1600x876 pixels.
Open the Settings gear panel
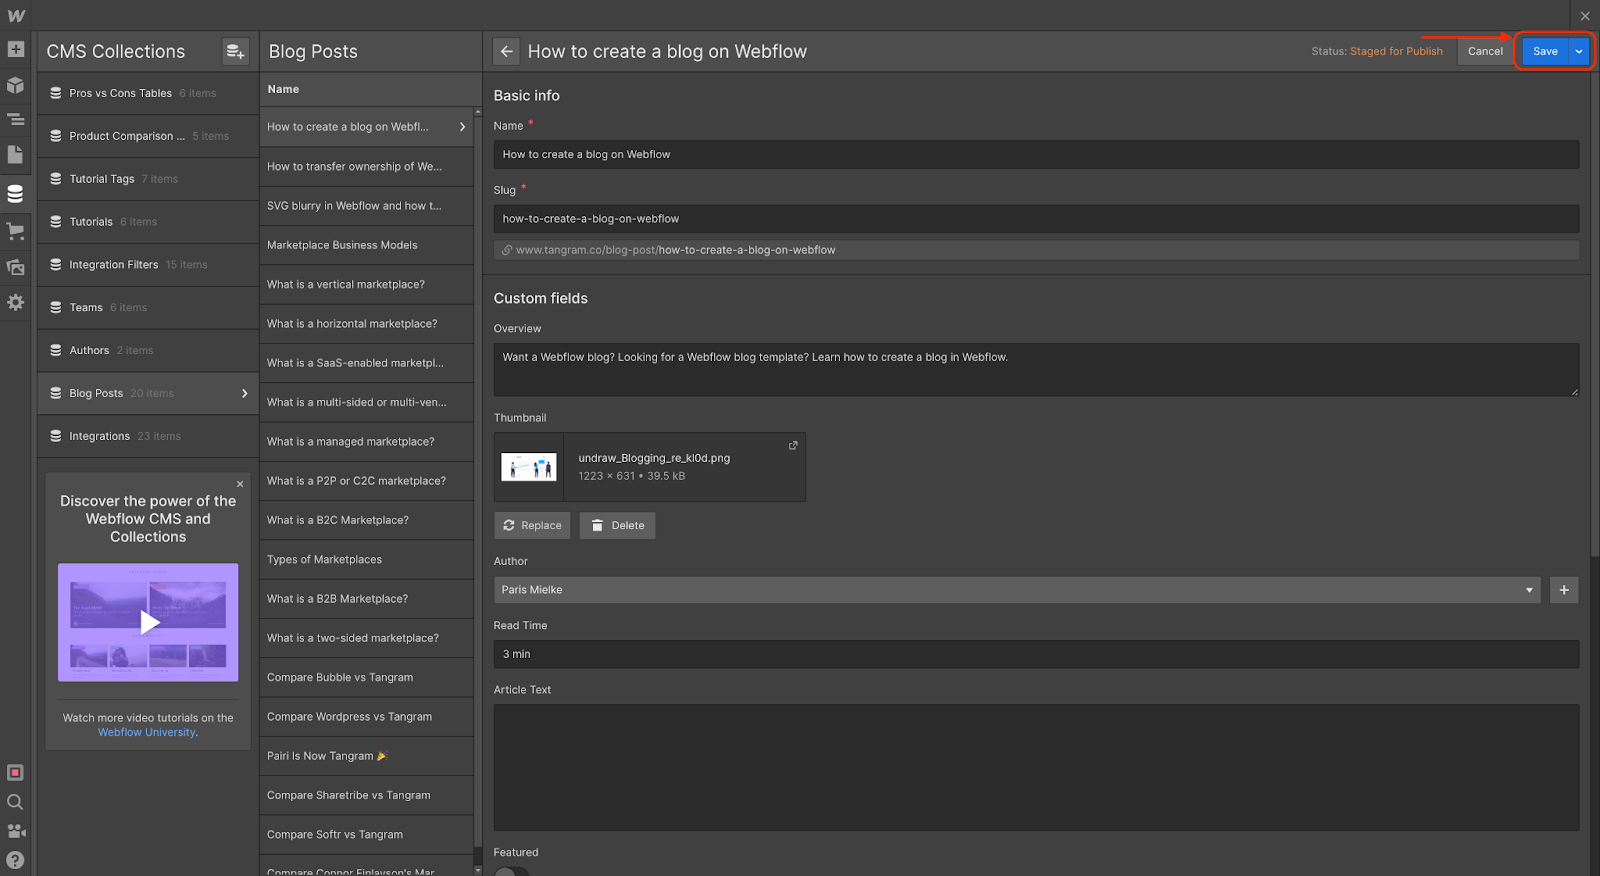15,302
